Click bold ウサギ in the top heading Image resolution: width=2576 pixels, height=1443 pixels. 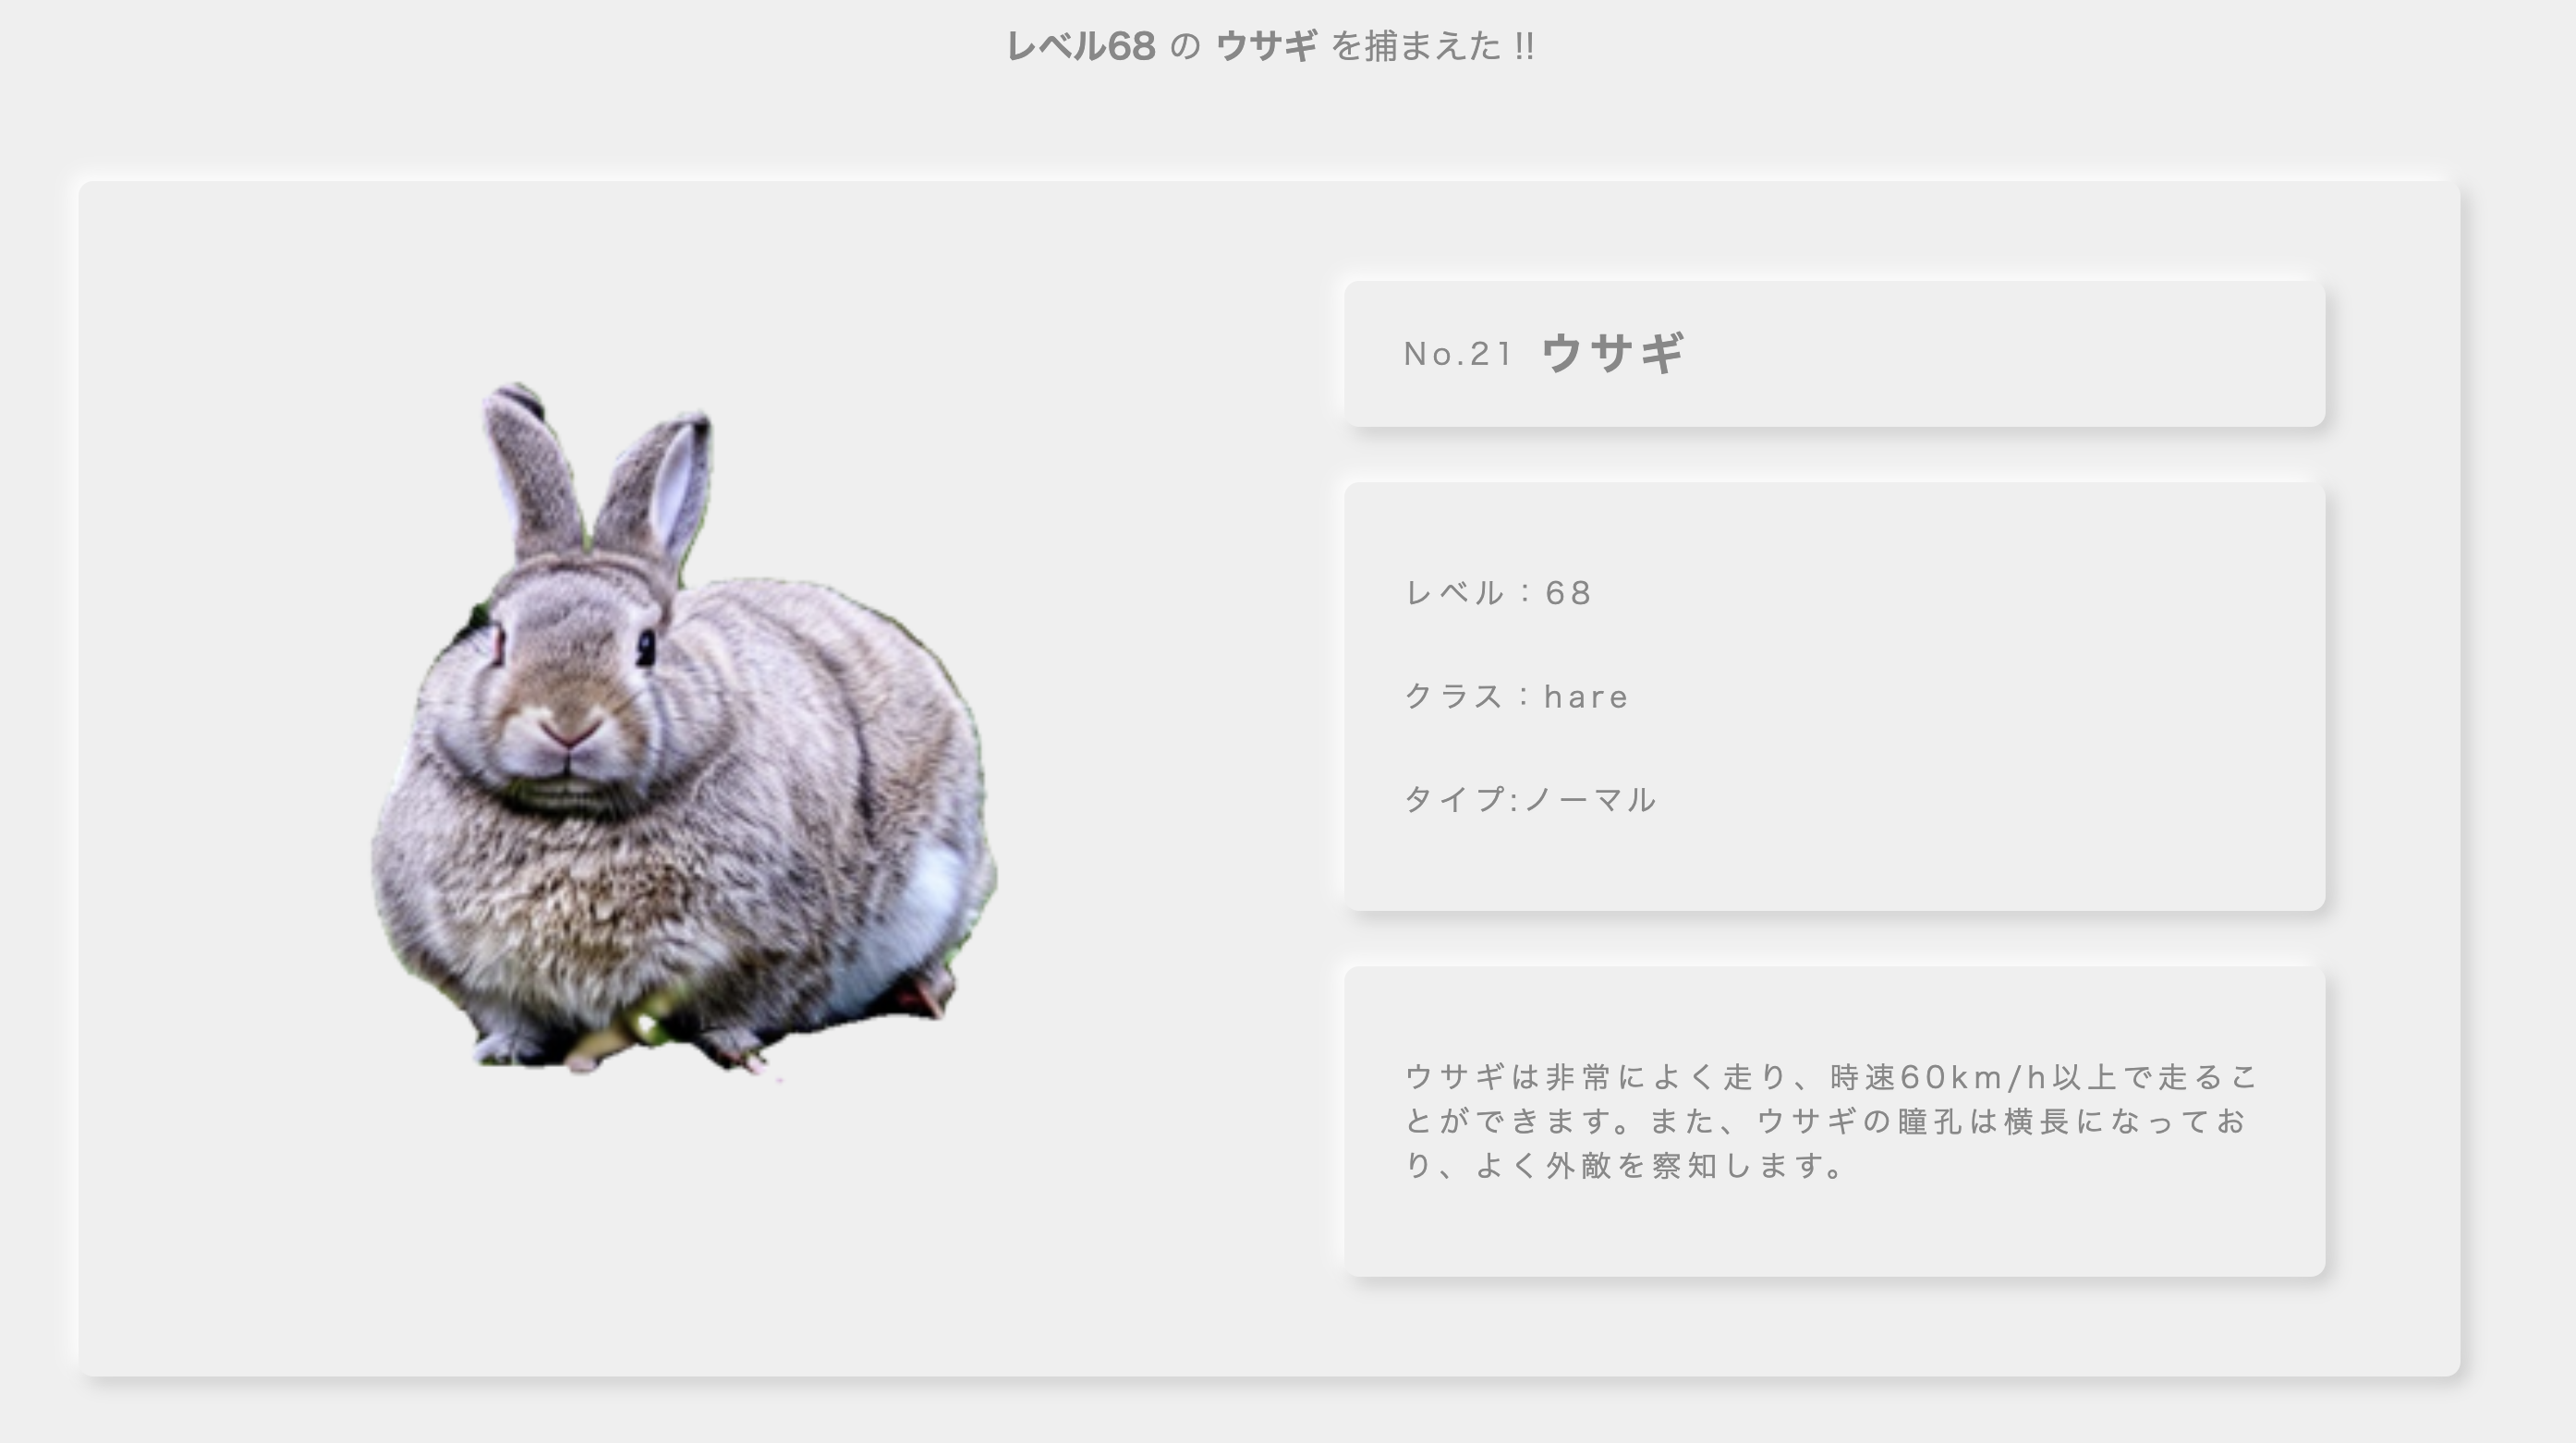[1266, 46]
